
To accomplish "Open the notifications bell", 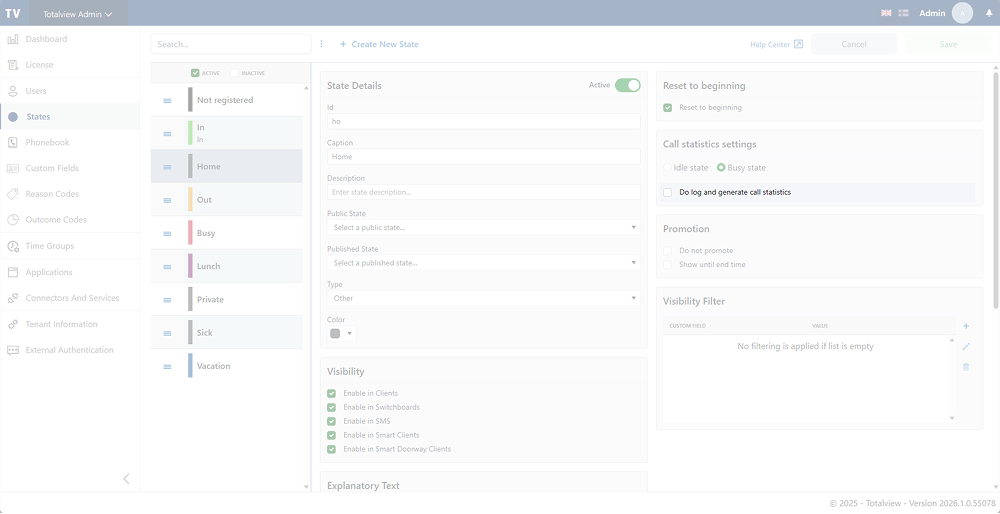I will coord(989,13).
